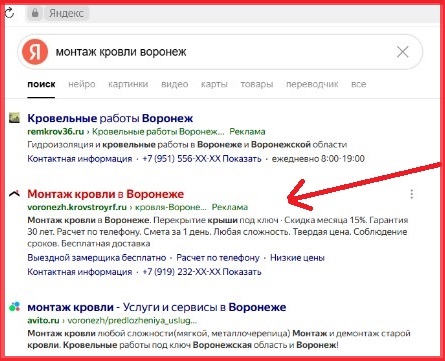The height and width of the screenshot is (361, 445).
Task: Open the все tab
Action: 358,84
